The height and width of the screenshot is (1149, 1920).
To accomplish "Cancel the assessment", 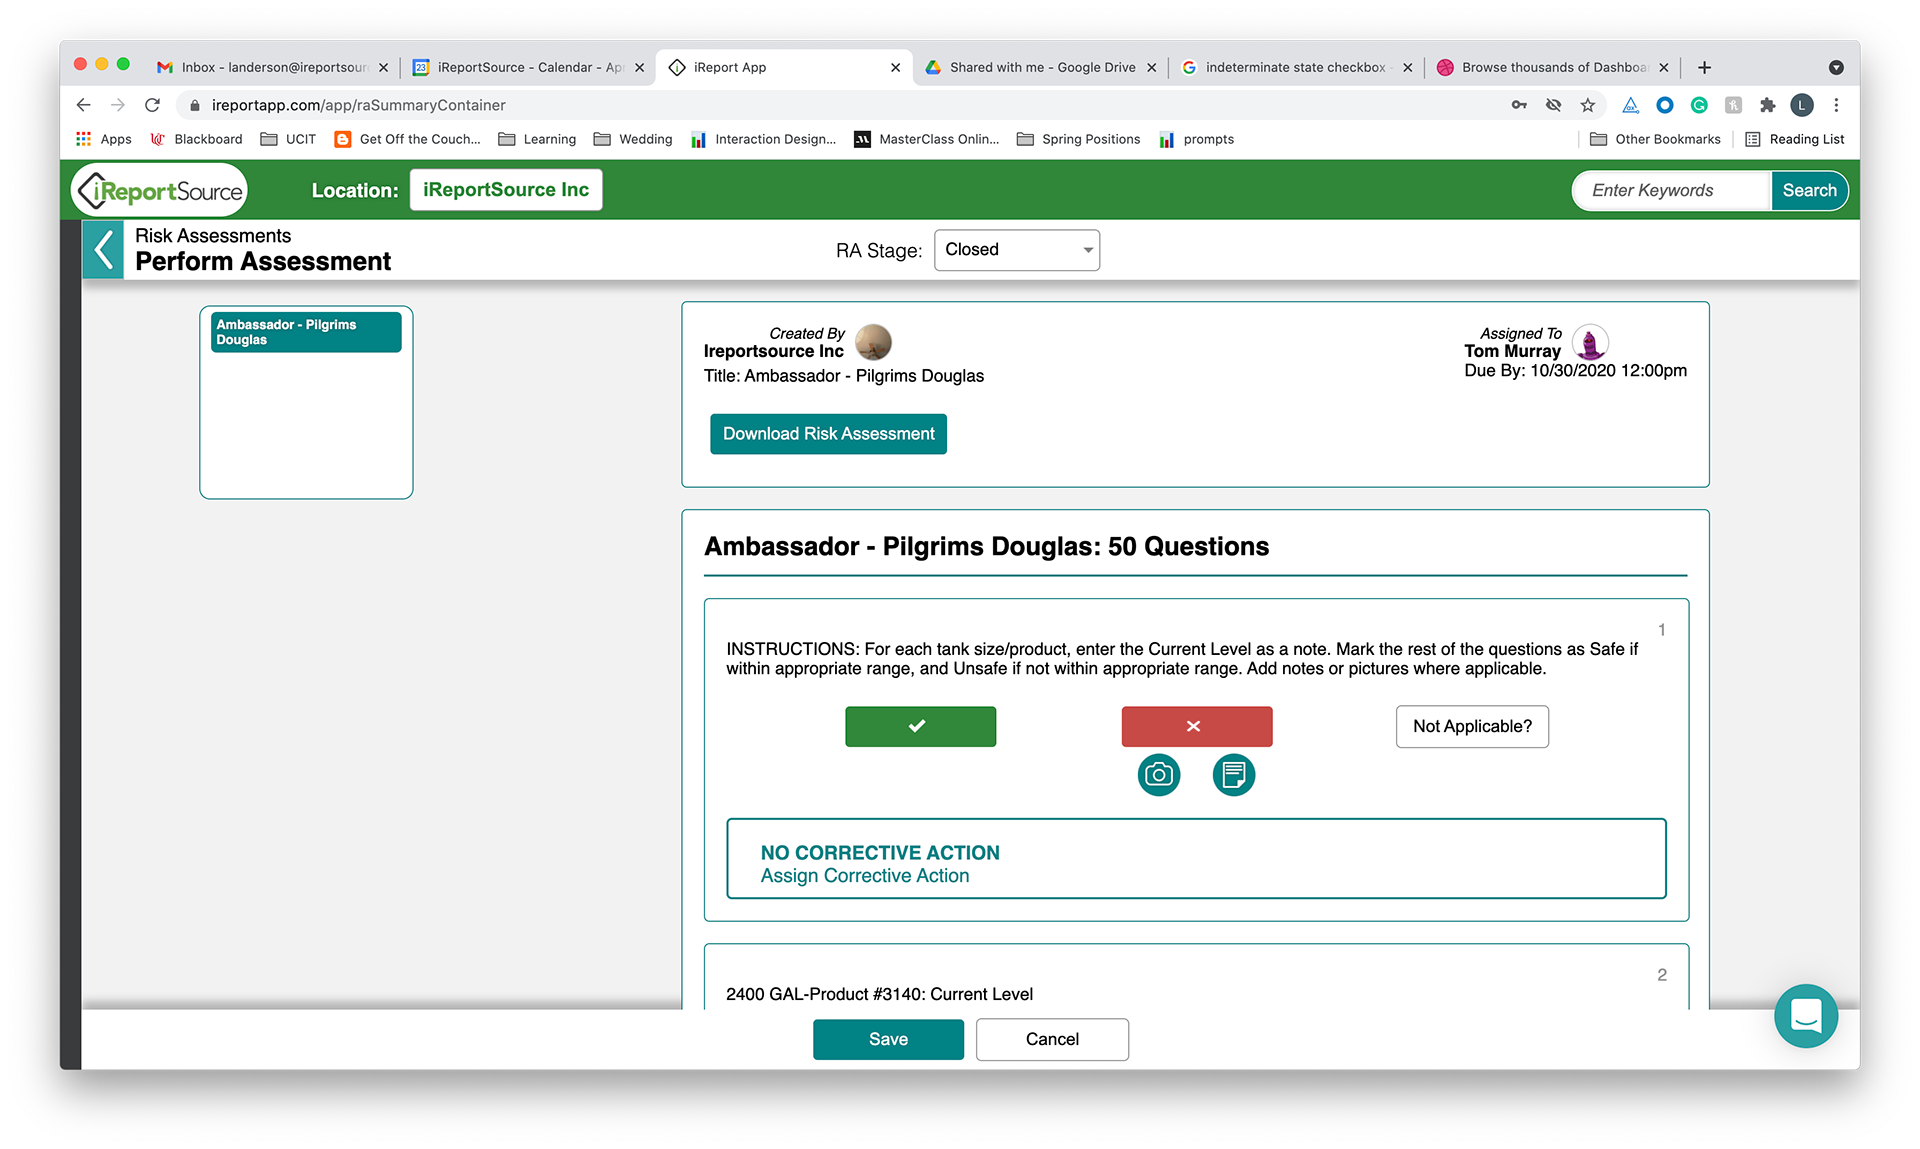I will point(1052,1039).
